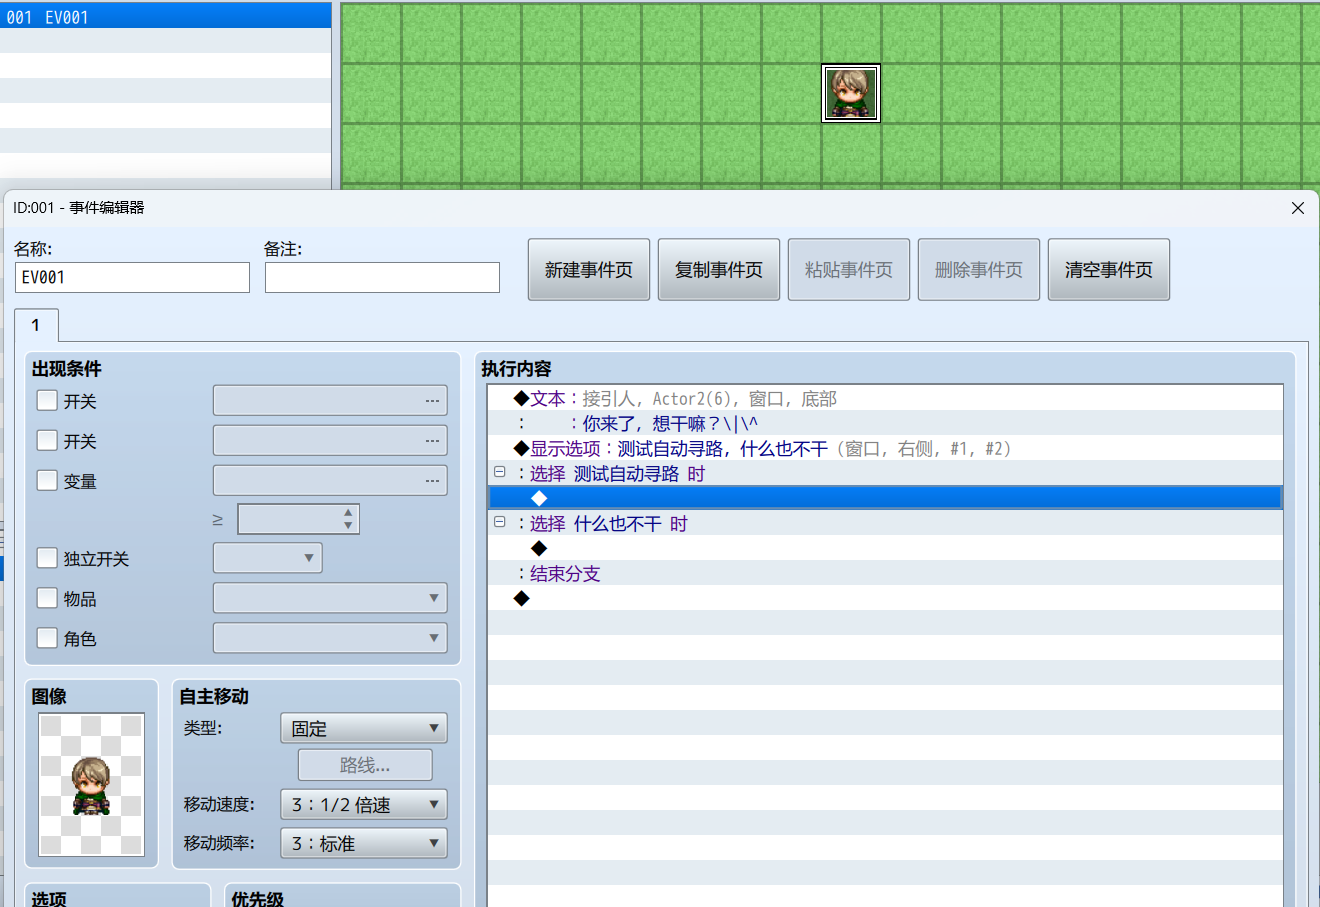Open second 开关 selector ellipsis field
The image size is (1320, 907).
point(330,440)
